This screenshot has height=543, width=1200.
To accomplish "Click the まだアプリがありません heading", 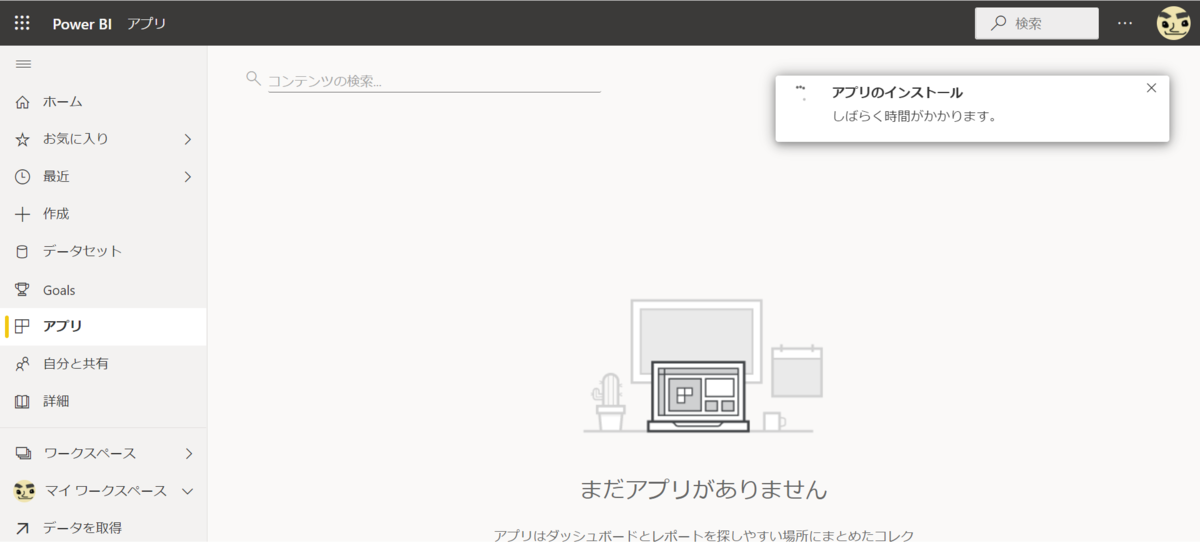I will pos(704,490).
